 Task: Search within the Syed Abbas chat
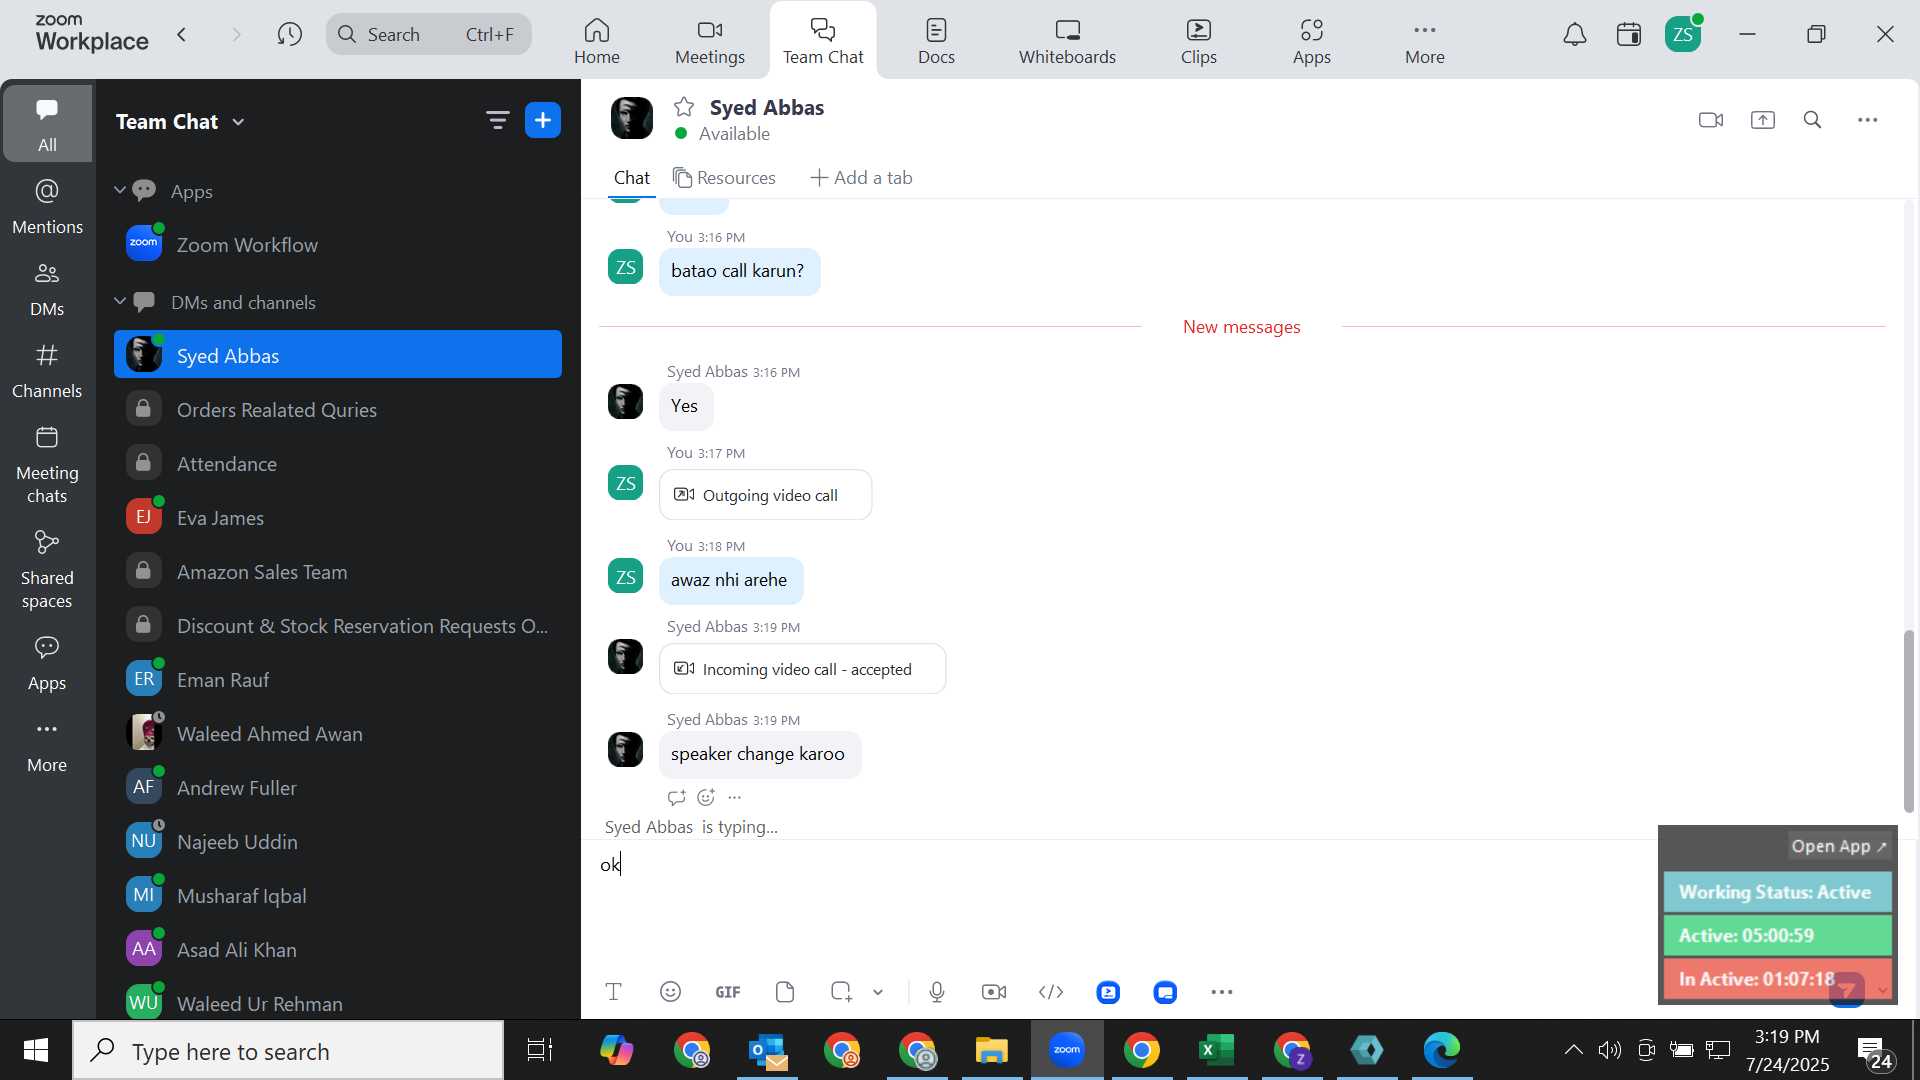(x=1813, y=120)
